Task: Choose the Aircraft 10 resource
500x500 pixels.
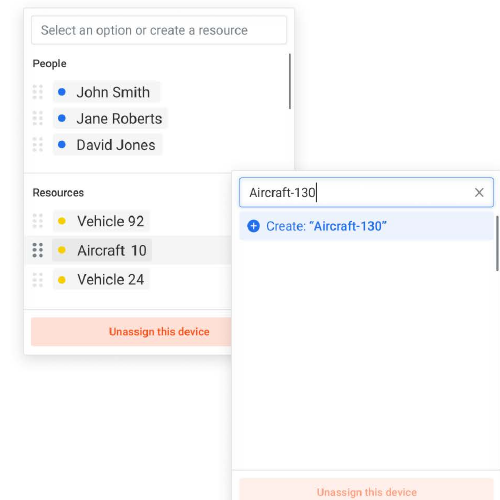Action: pyautogui.click(x=102, y=250)
